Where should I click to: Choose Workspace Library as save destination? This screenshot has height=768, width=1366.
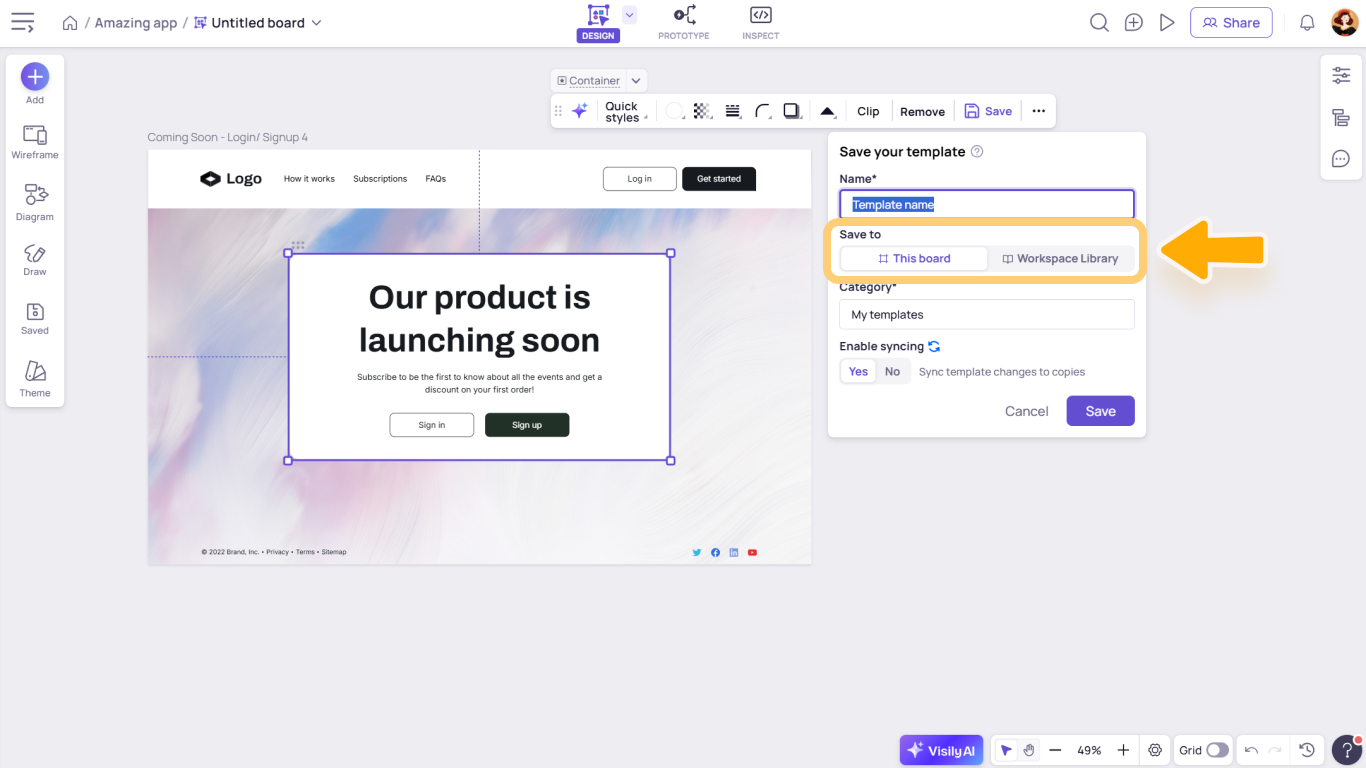(1061, 258)
